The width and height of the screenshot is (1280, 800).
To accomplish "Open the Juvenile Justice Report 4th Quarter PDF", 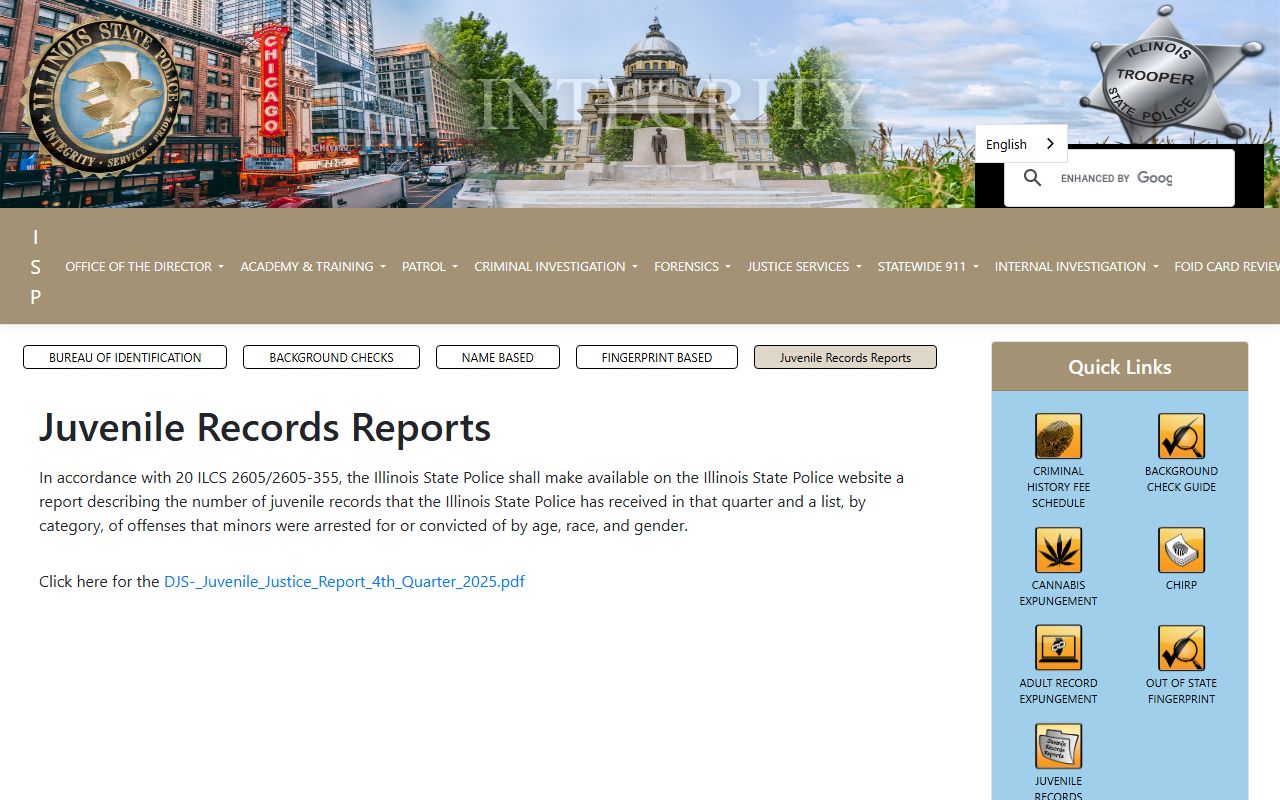I will pos(344,581).
